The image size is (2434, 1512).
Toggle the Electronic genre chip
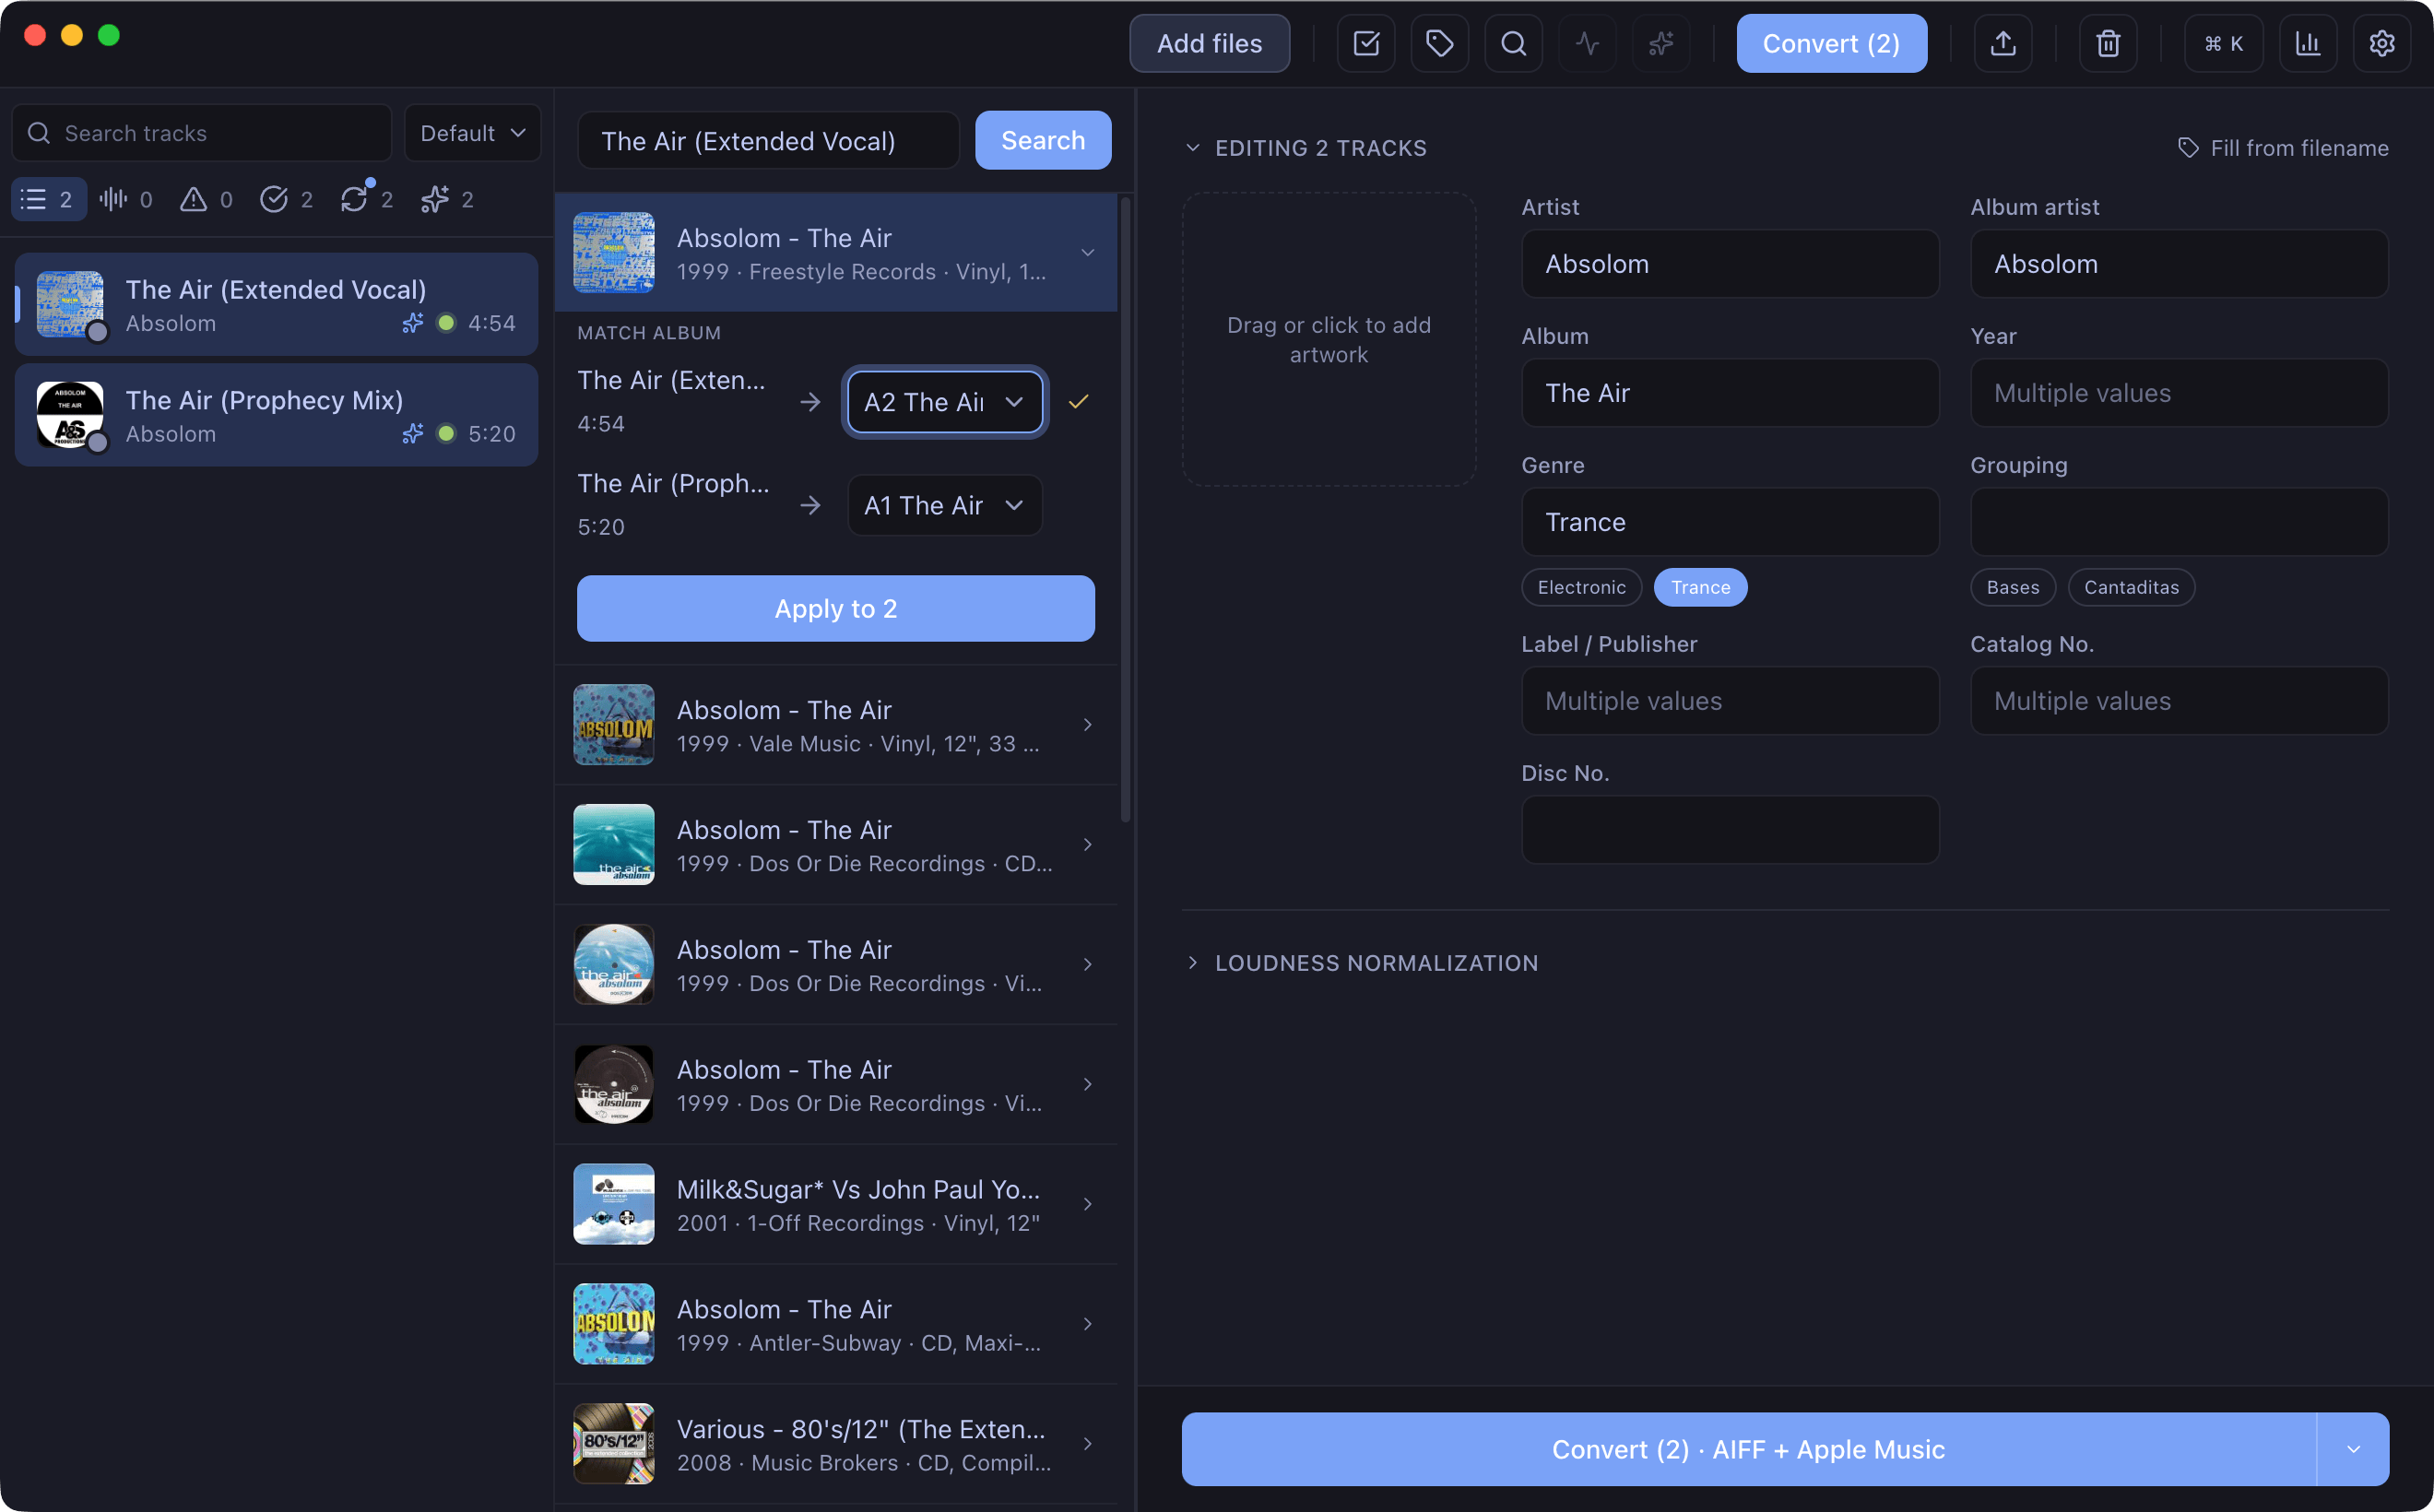pyautogui.click(x=1581, y=588)
